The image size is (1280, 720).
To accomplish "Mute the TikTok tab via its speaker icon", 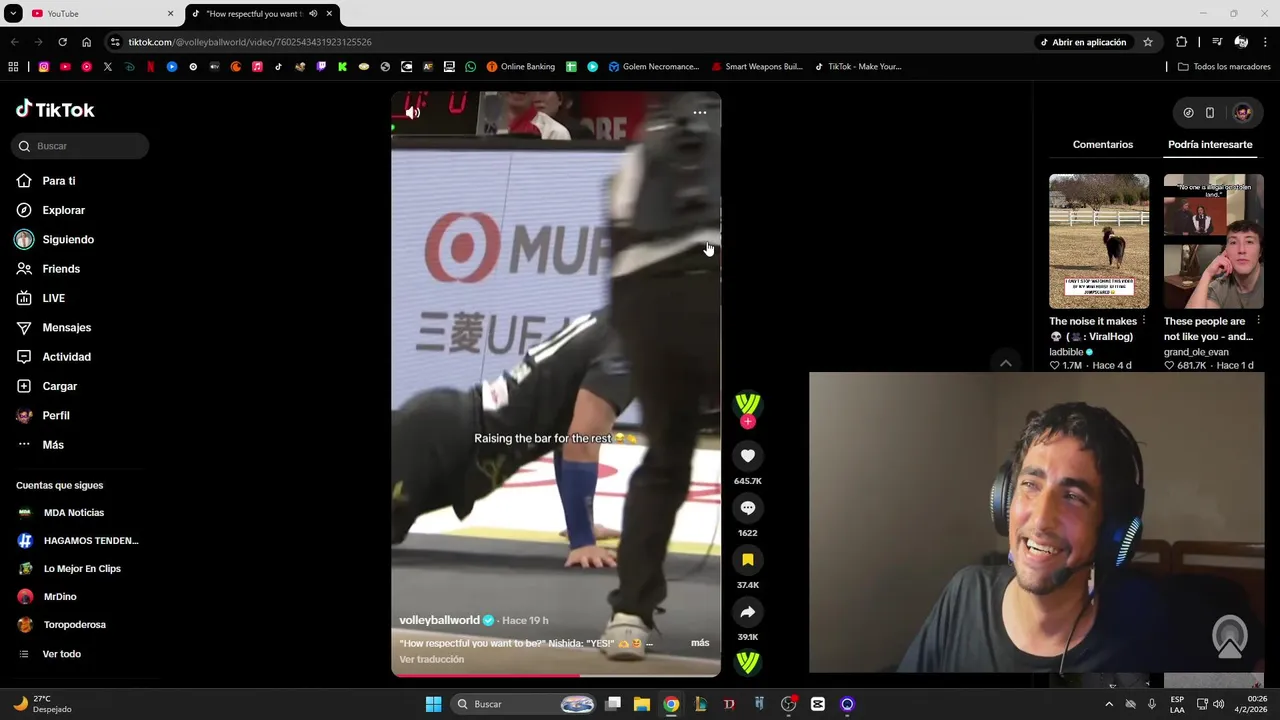I will click(313, 14).
